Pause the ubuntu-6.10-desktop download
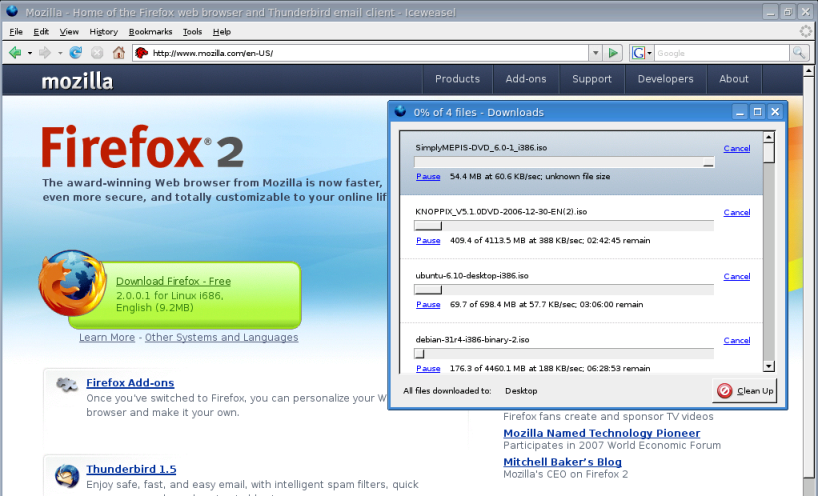The image size is (818, 496). click(428, 305)
